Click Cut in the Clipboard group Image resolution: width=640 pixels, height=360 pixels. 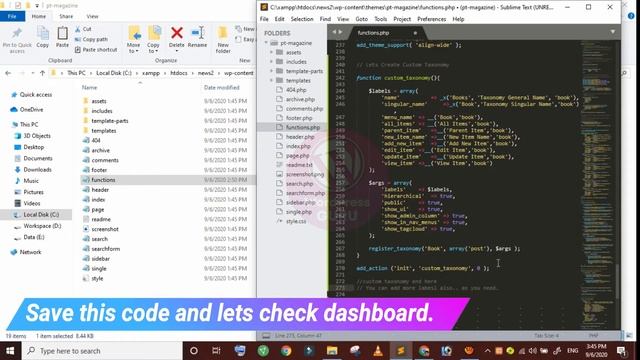83,29
